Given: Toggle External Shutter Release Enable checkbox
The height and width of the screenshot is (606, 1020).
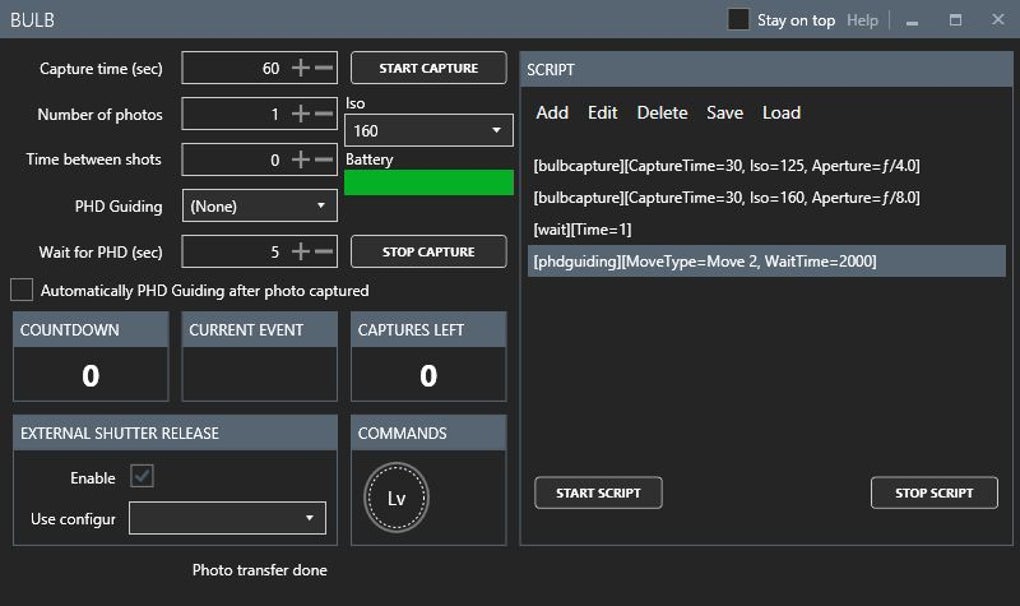Looking at the screenshot, I should point(142,476).
